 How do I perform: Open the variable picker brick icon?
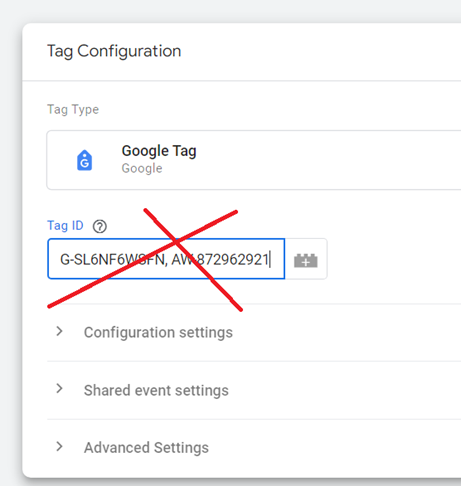pos(306,260)
